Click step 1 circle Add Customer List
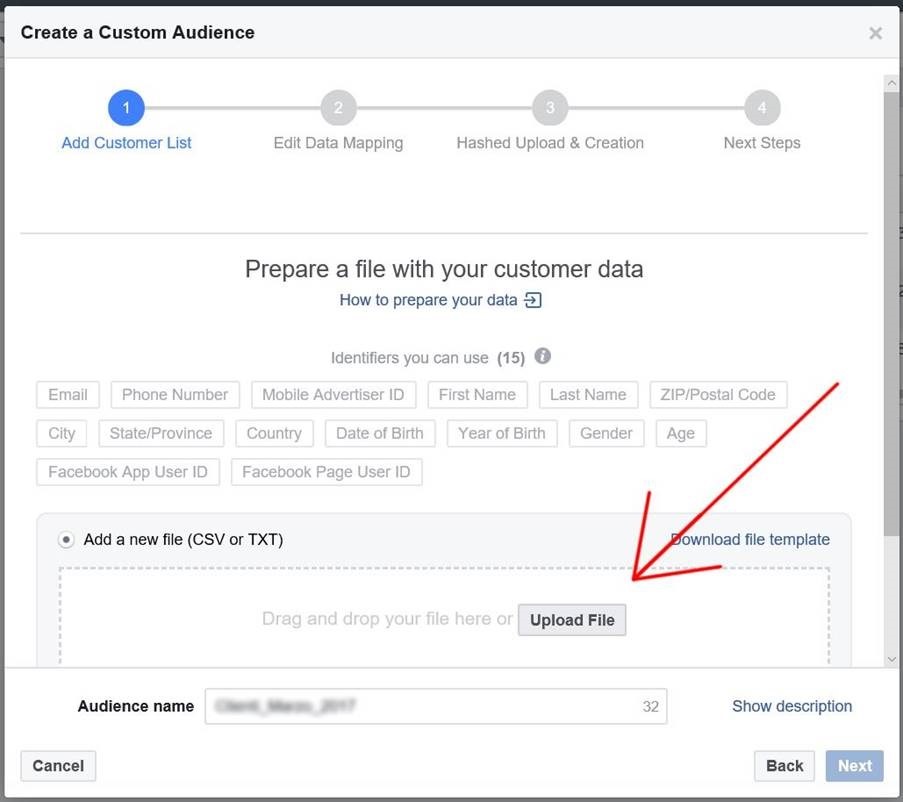Screen dimensions: 903x802 pyautogui.click(x=126, y=108)
